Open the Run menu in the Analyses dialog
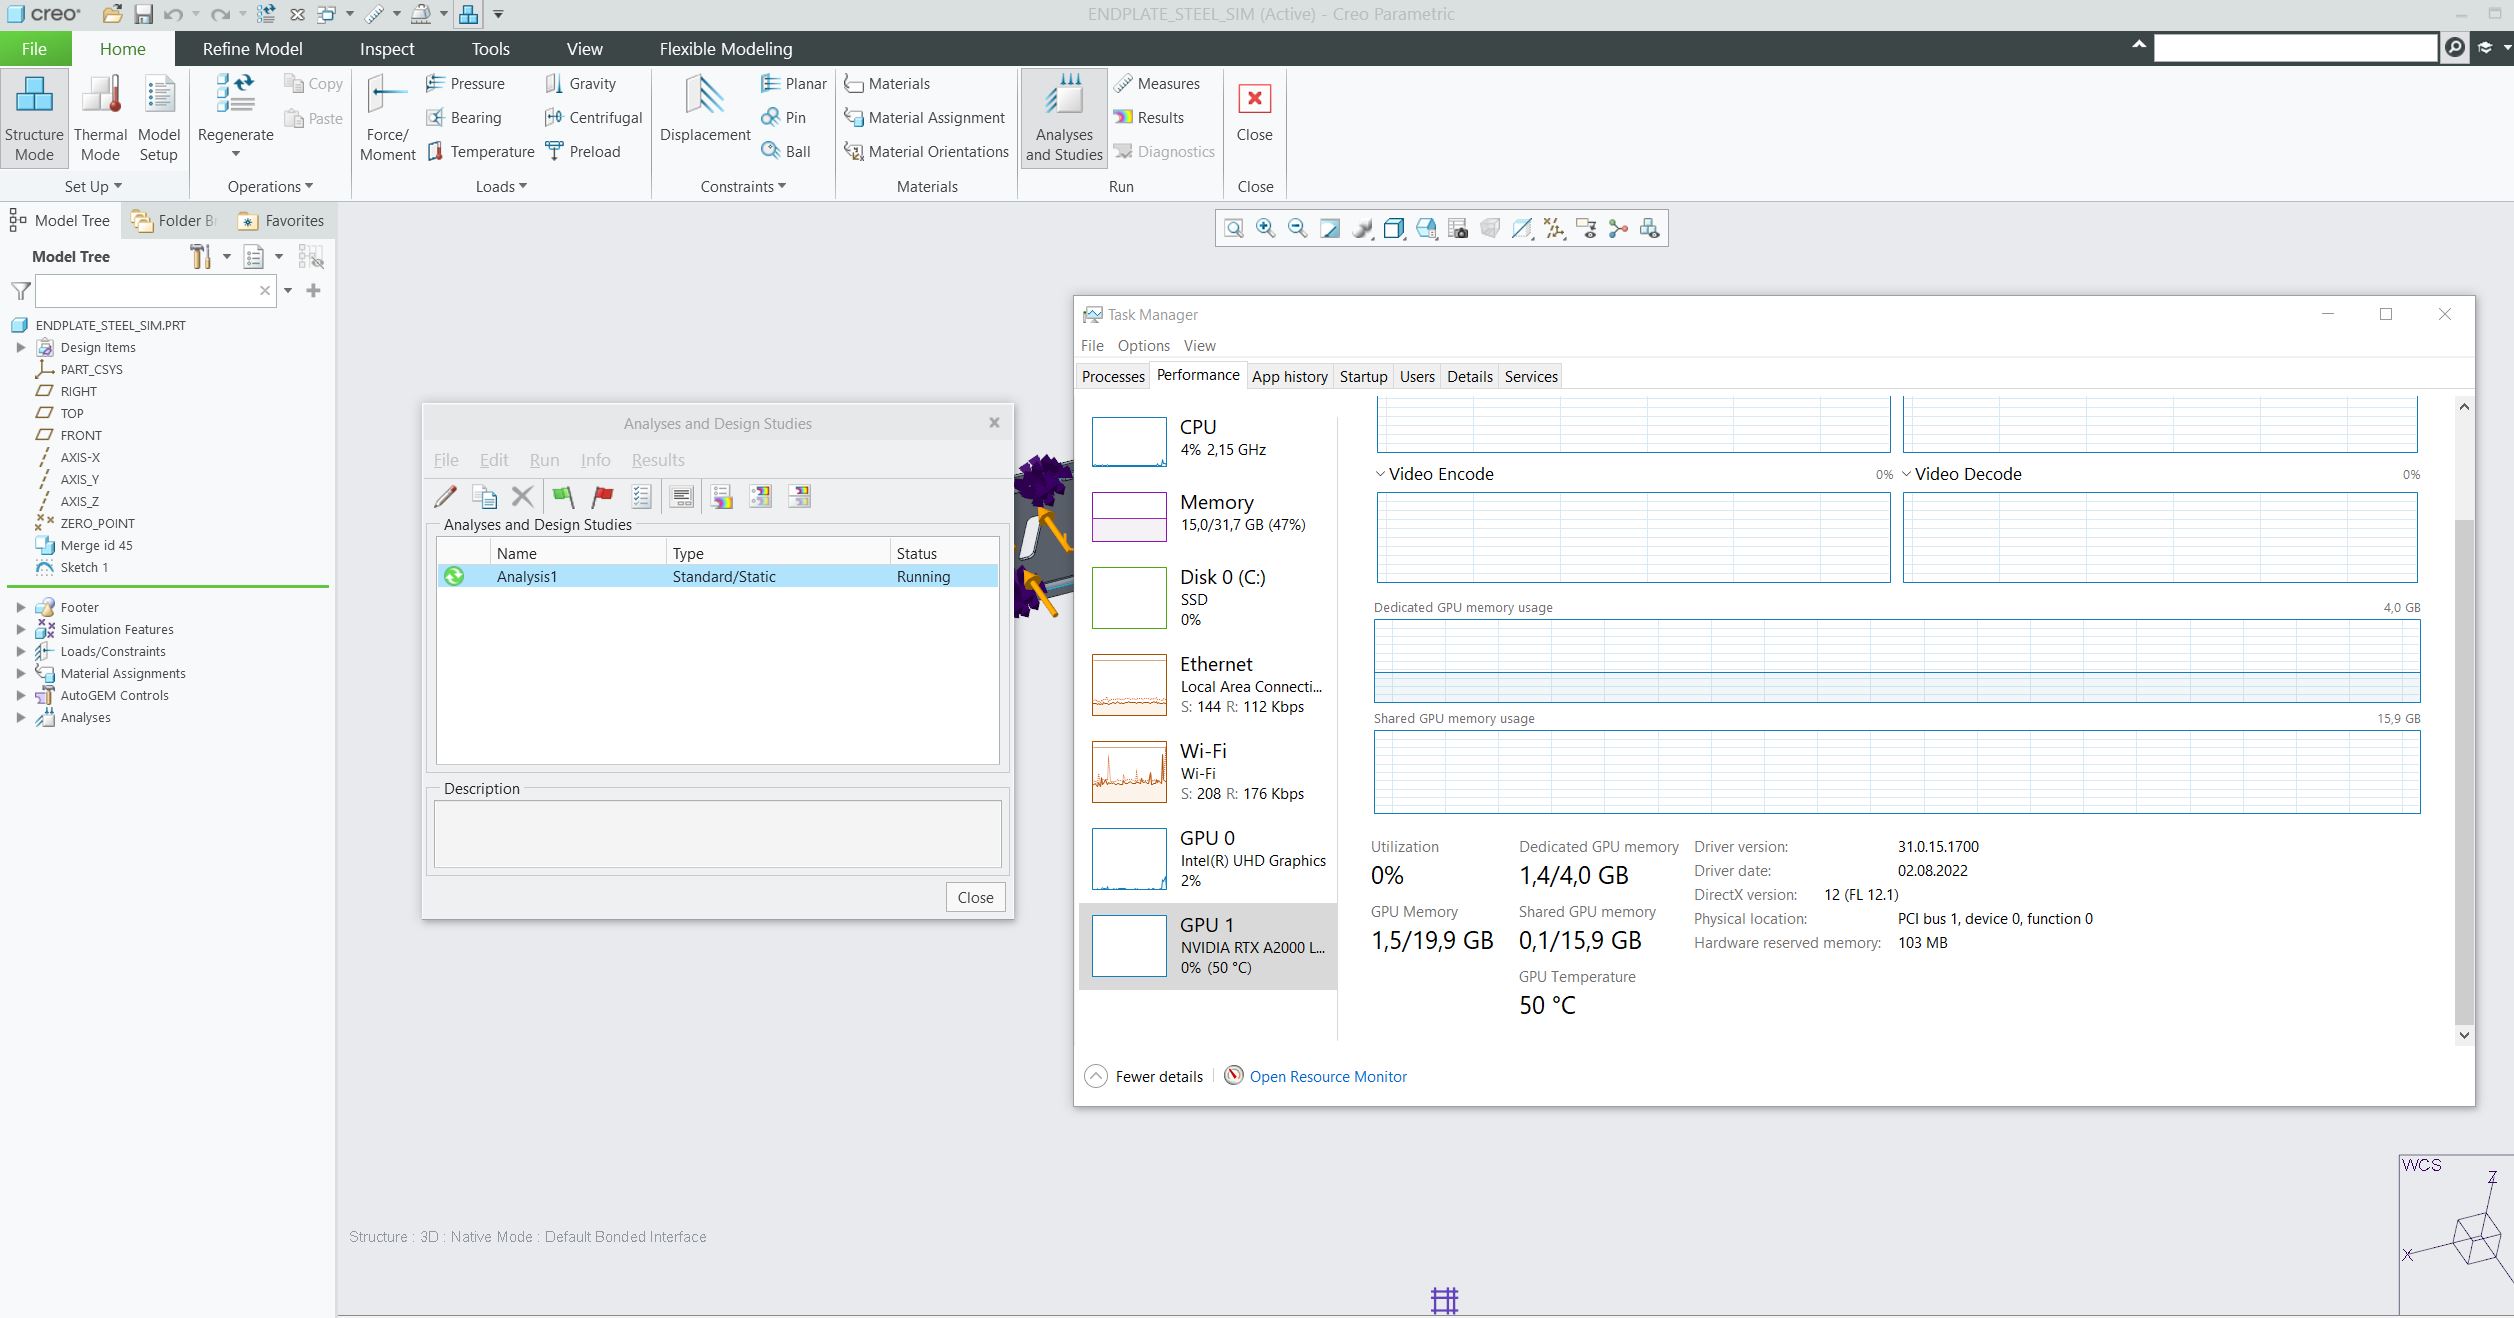Viewport: 2514px width, 1318px height. [x=544, y=460]
